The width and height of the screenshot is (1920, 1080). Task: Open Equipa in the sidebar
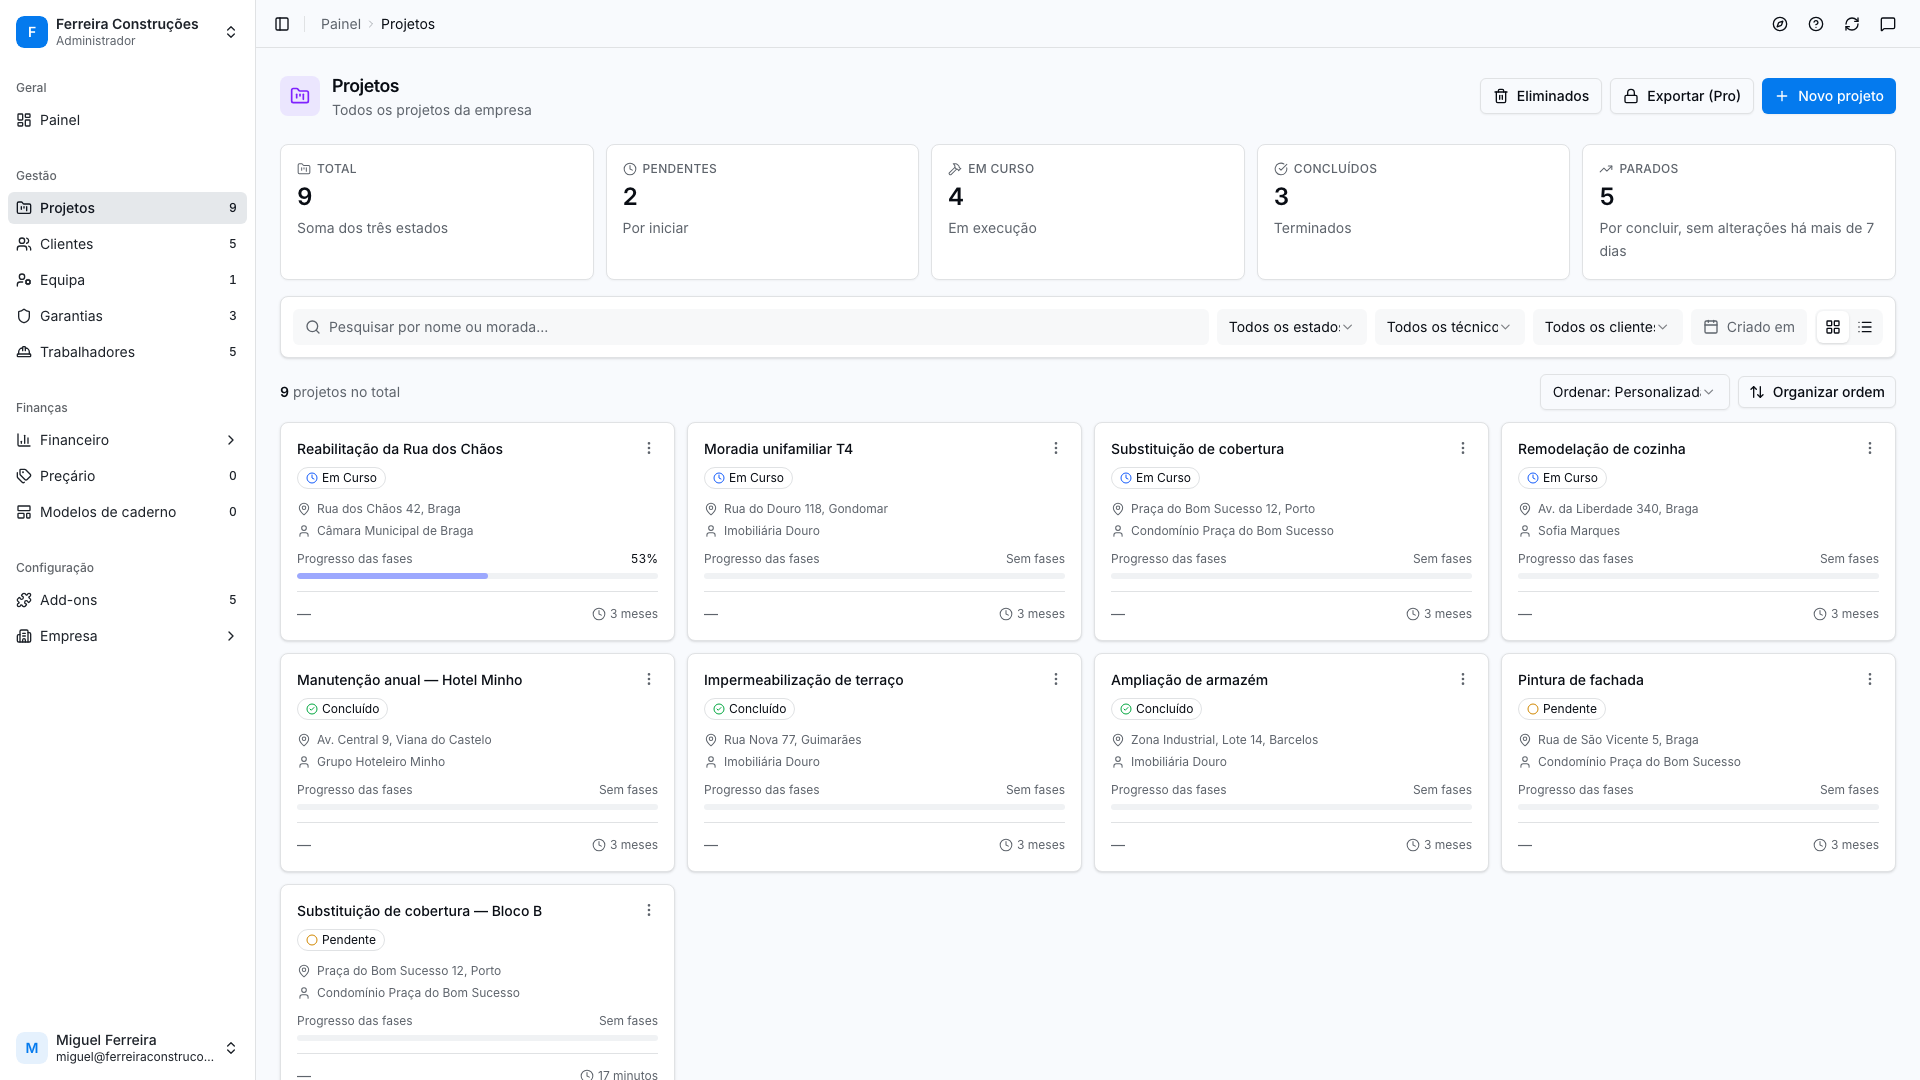point(128,280)
